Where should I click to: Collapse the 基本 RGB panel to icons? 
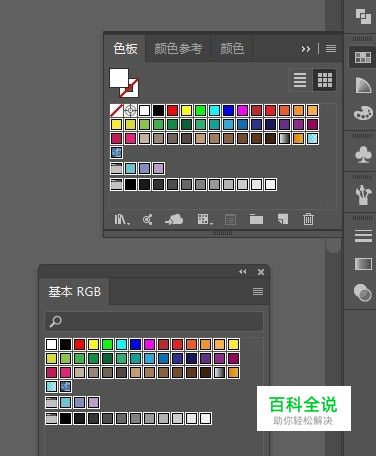(243, 272)
